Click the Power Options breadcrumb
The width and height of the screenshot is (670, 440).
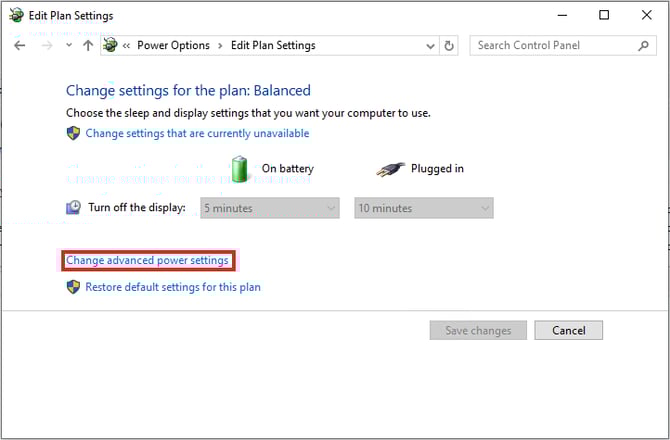[x=173, y=46]
